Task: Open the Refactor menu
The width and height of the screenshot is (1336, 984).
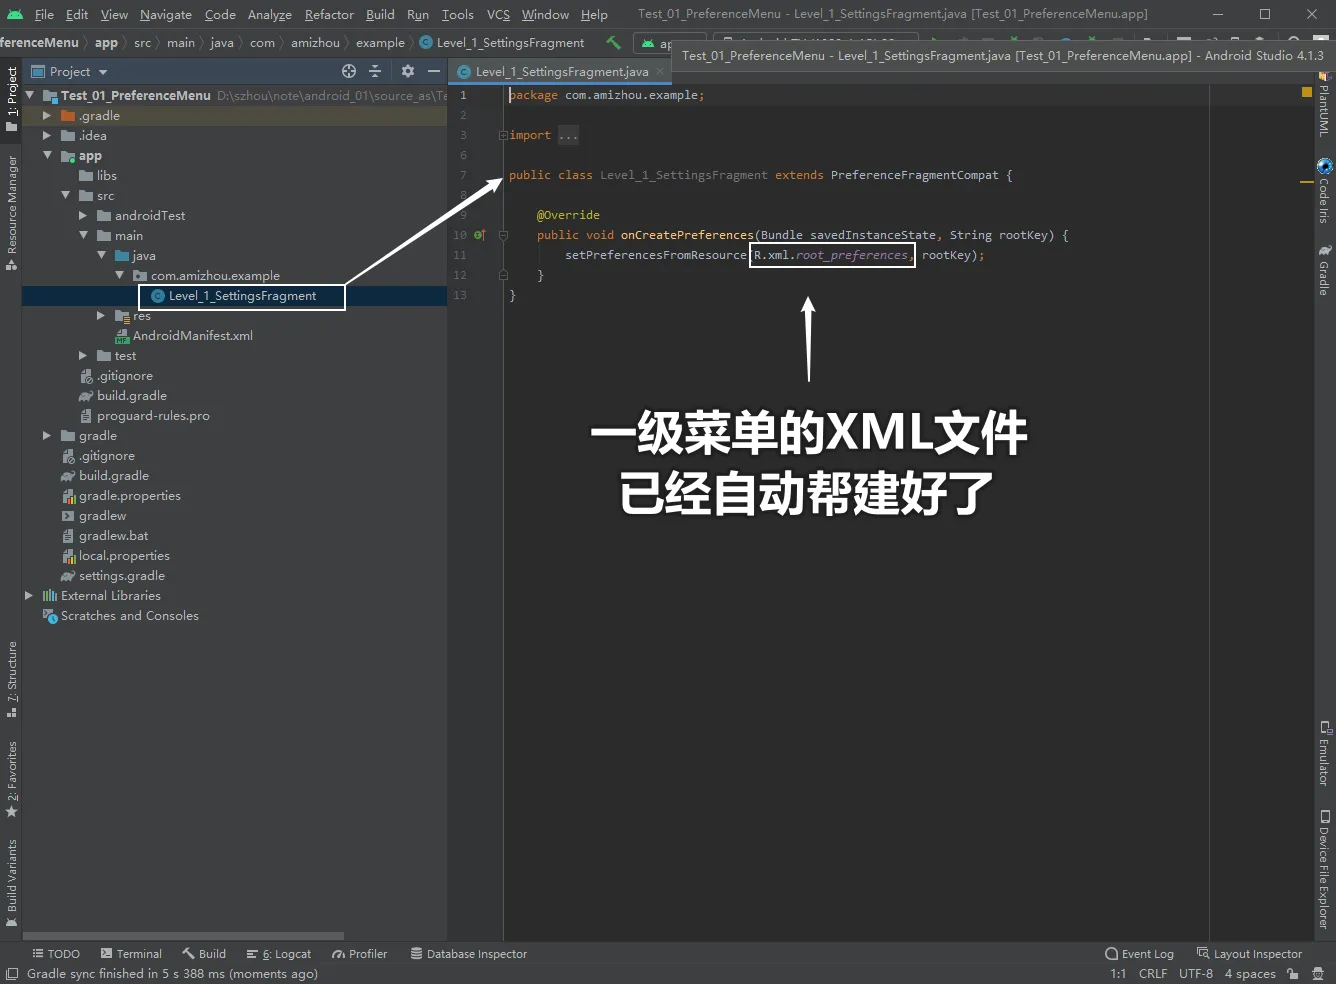Action: 329,14
